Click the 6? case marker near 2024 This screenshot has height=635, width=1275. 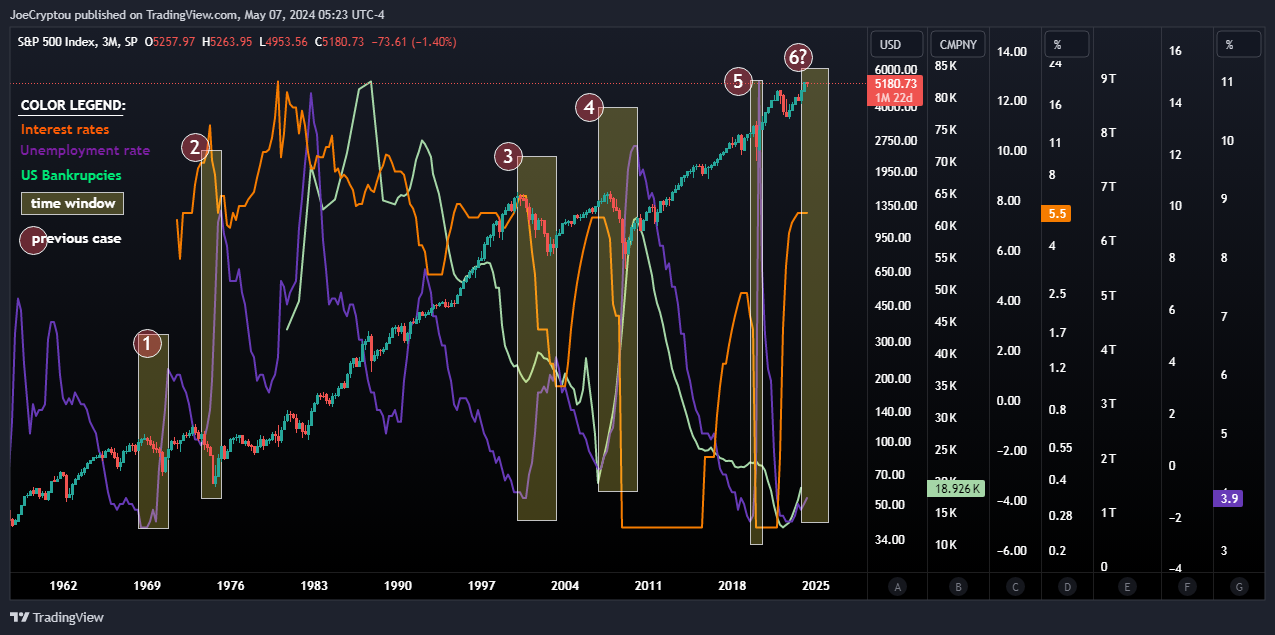pyautogui.click(x=799, y=58)
